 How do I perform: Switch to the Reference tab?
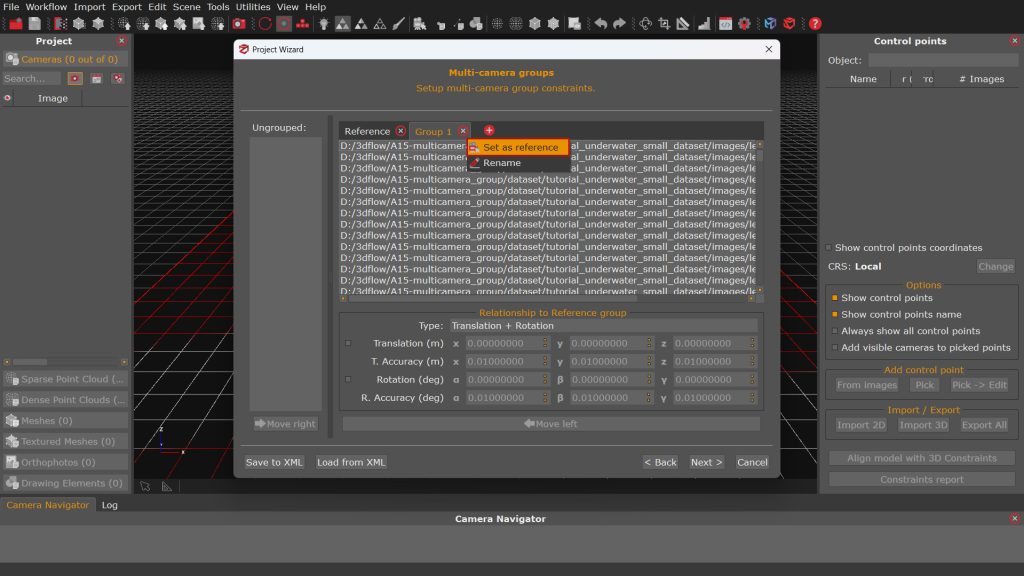tap(367, 132)
